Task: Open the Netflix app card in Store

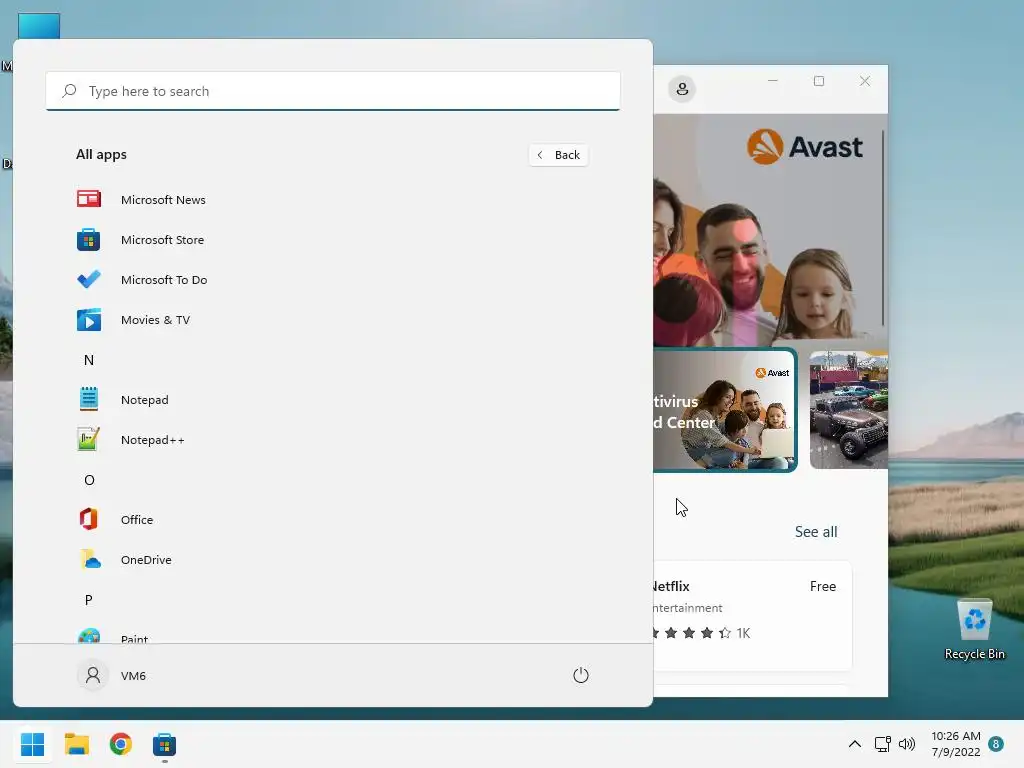Action: (752, 615)
